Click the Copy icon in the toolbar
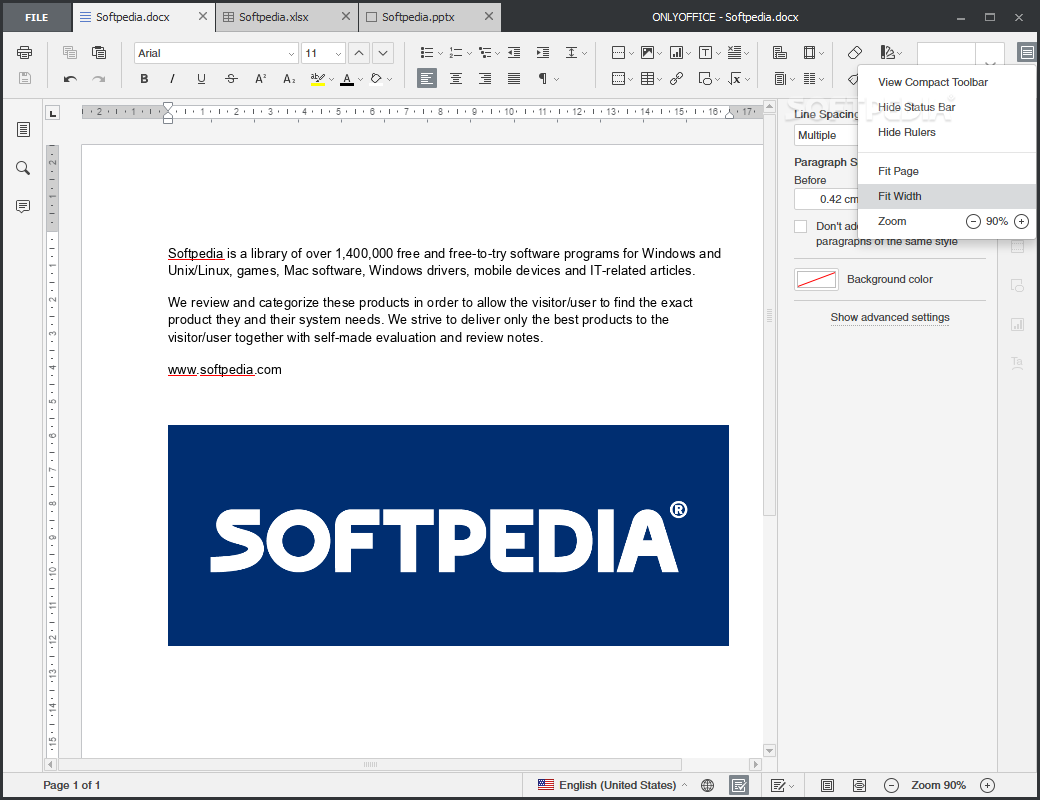 tap(70, 52)
